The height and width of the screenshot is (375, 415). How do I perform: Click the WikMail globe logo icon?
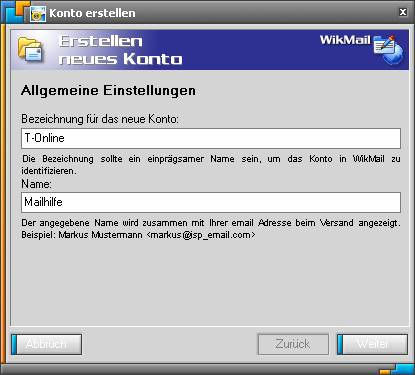point(388,49)
